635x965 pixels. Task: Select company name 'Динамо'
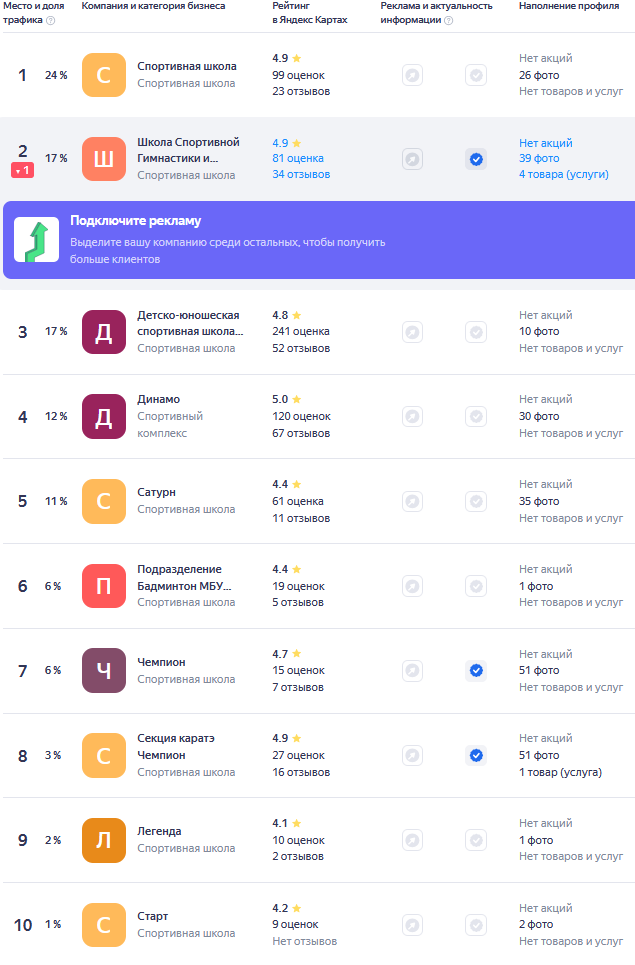pos(159,399)
